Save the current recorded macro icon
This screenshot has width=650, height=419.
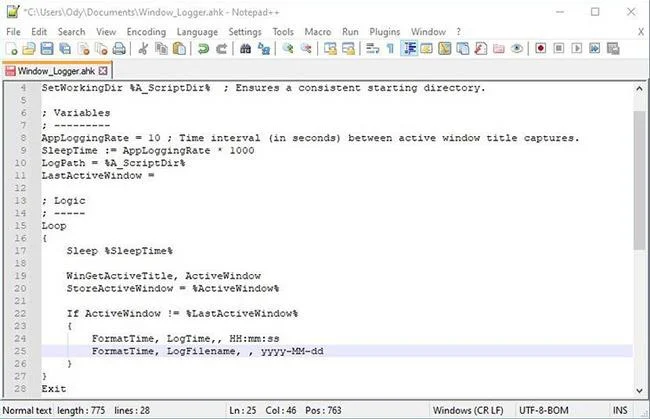[613, 49]
